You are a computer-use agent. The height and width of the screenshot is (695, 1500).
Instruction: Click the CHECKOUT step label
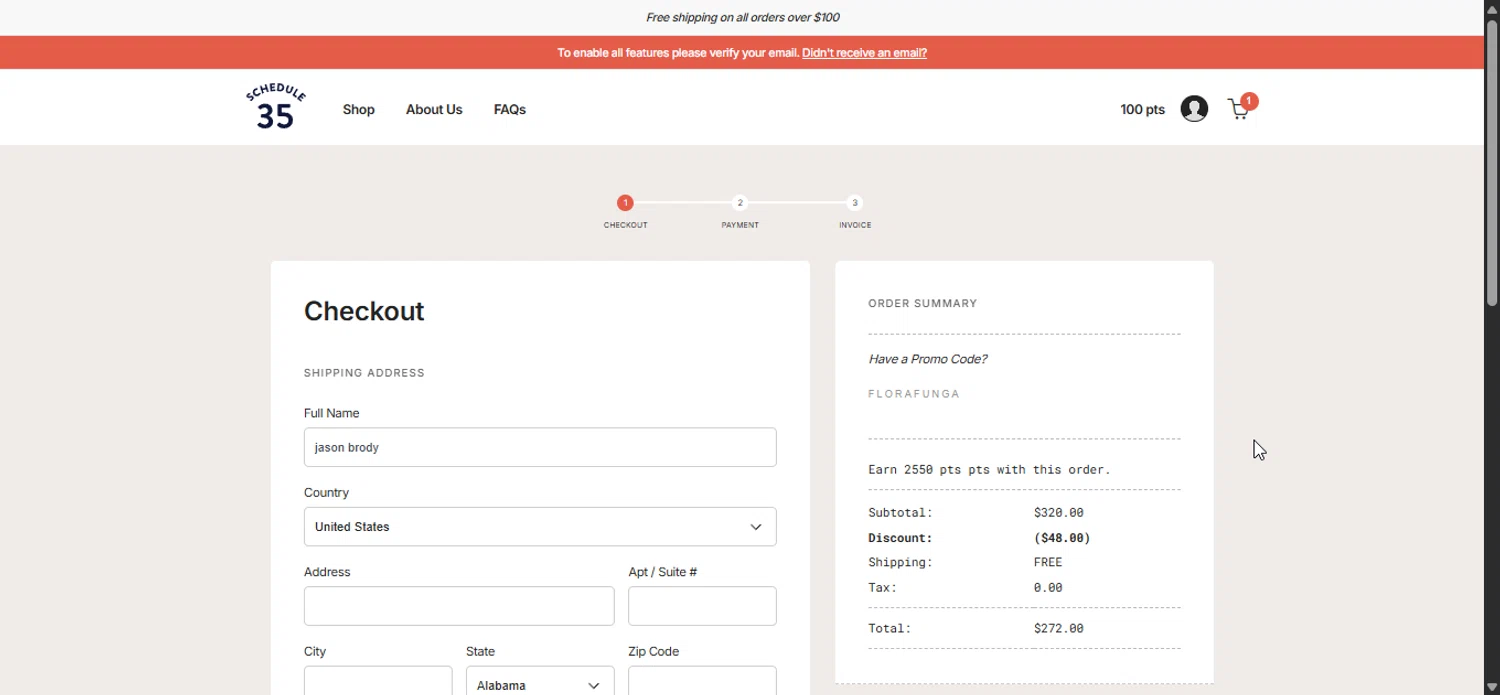(625, 225)
